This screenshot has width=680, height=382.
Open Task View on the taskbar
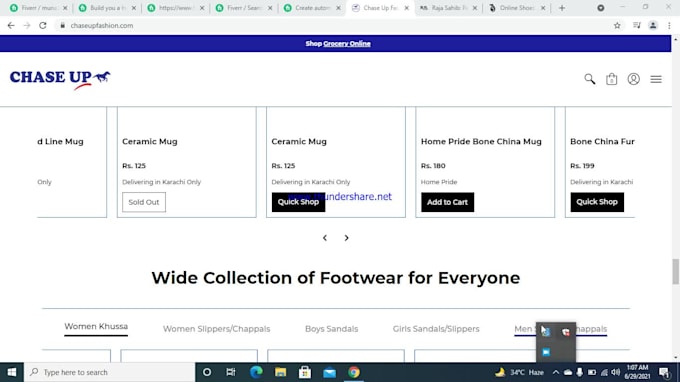point(231,372)
